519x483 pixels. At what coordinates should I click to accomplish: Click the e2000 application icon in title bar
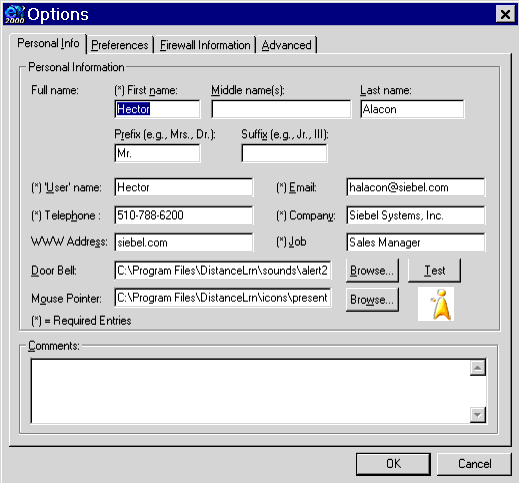click(14, 15)
